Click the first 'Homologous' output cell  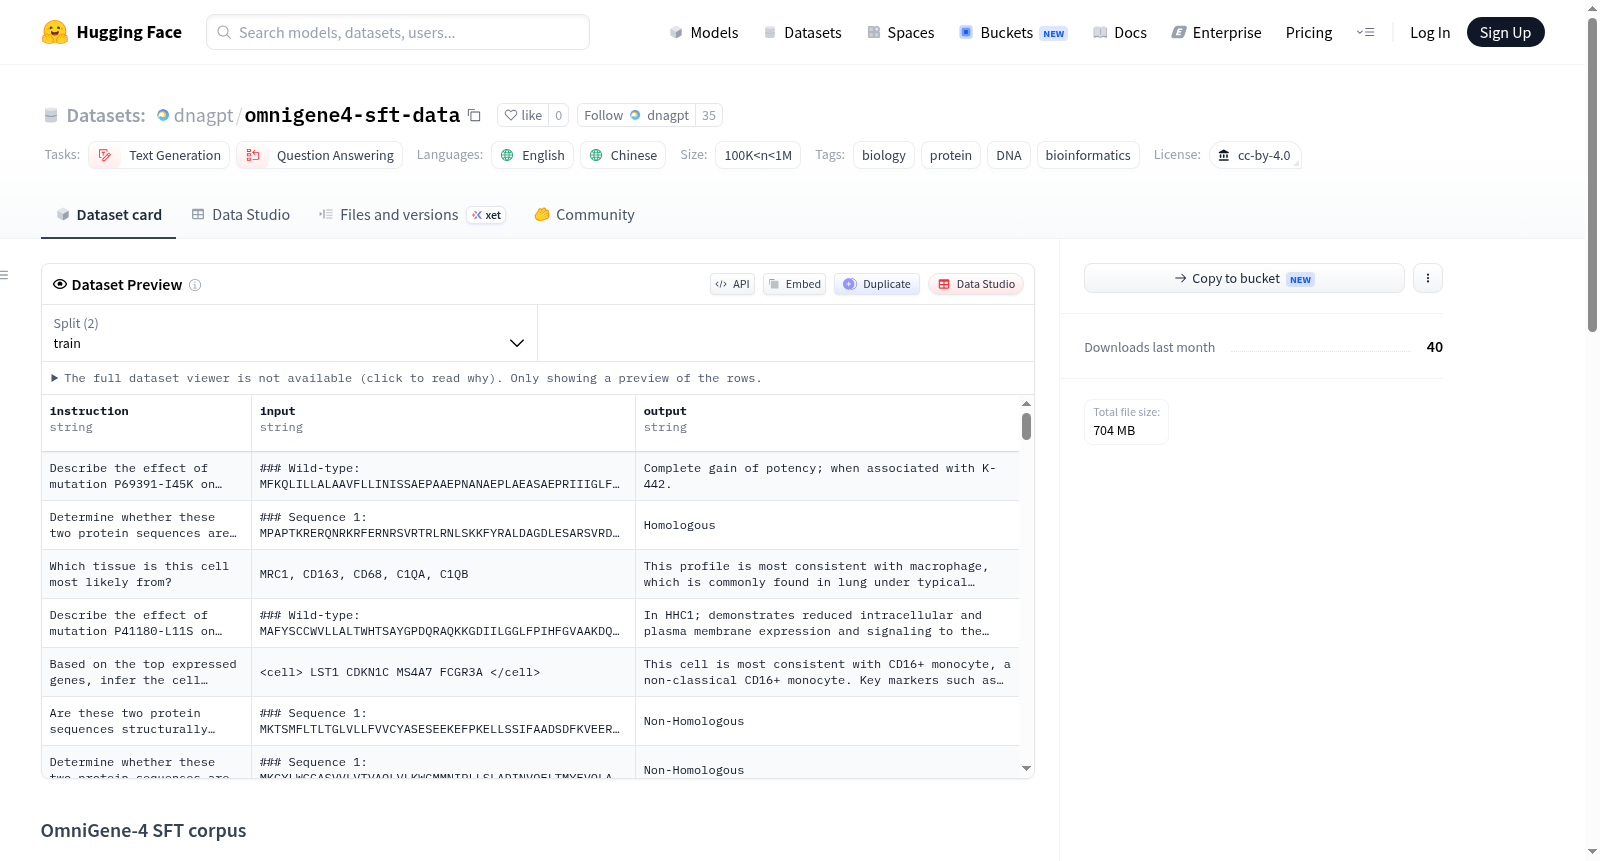tap(827, 525)
